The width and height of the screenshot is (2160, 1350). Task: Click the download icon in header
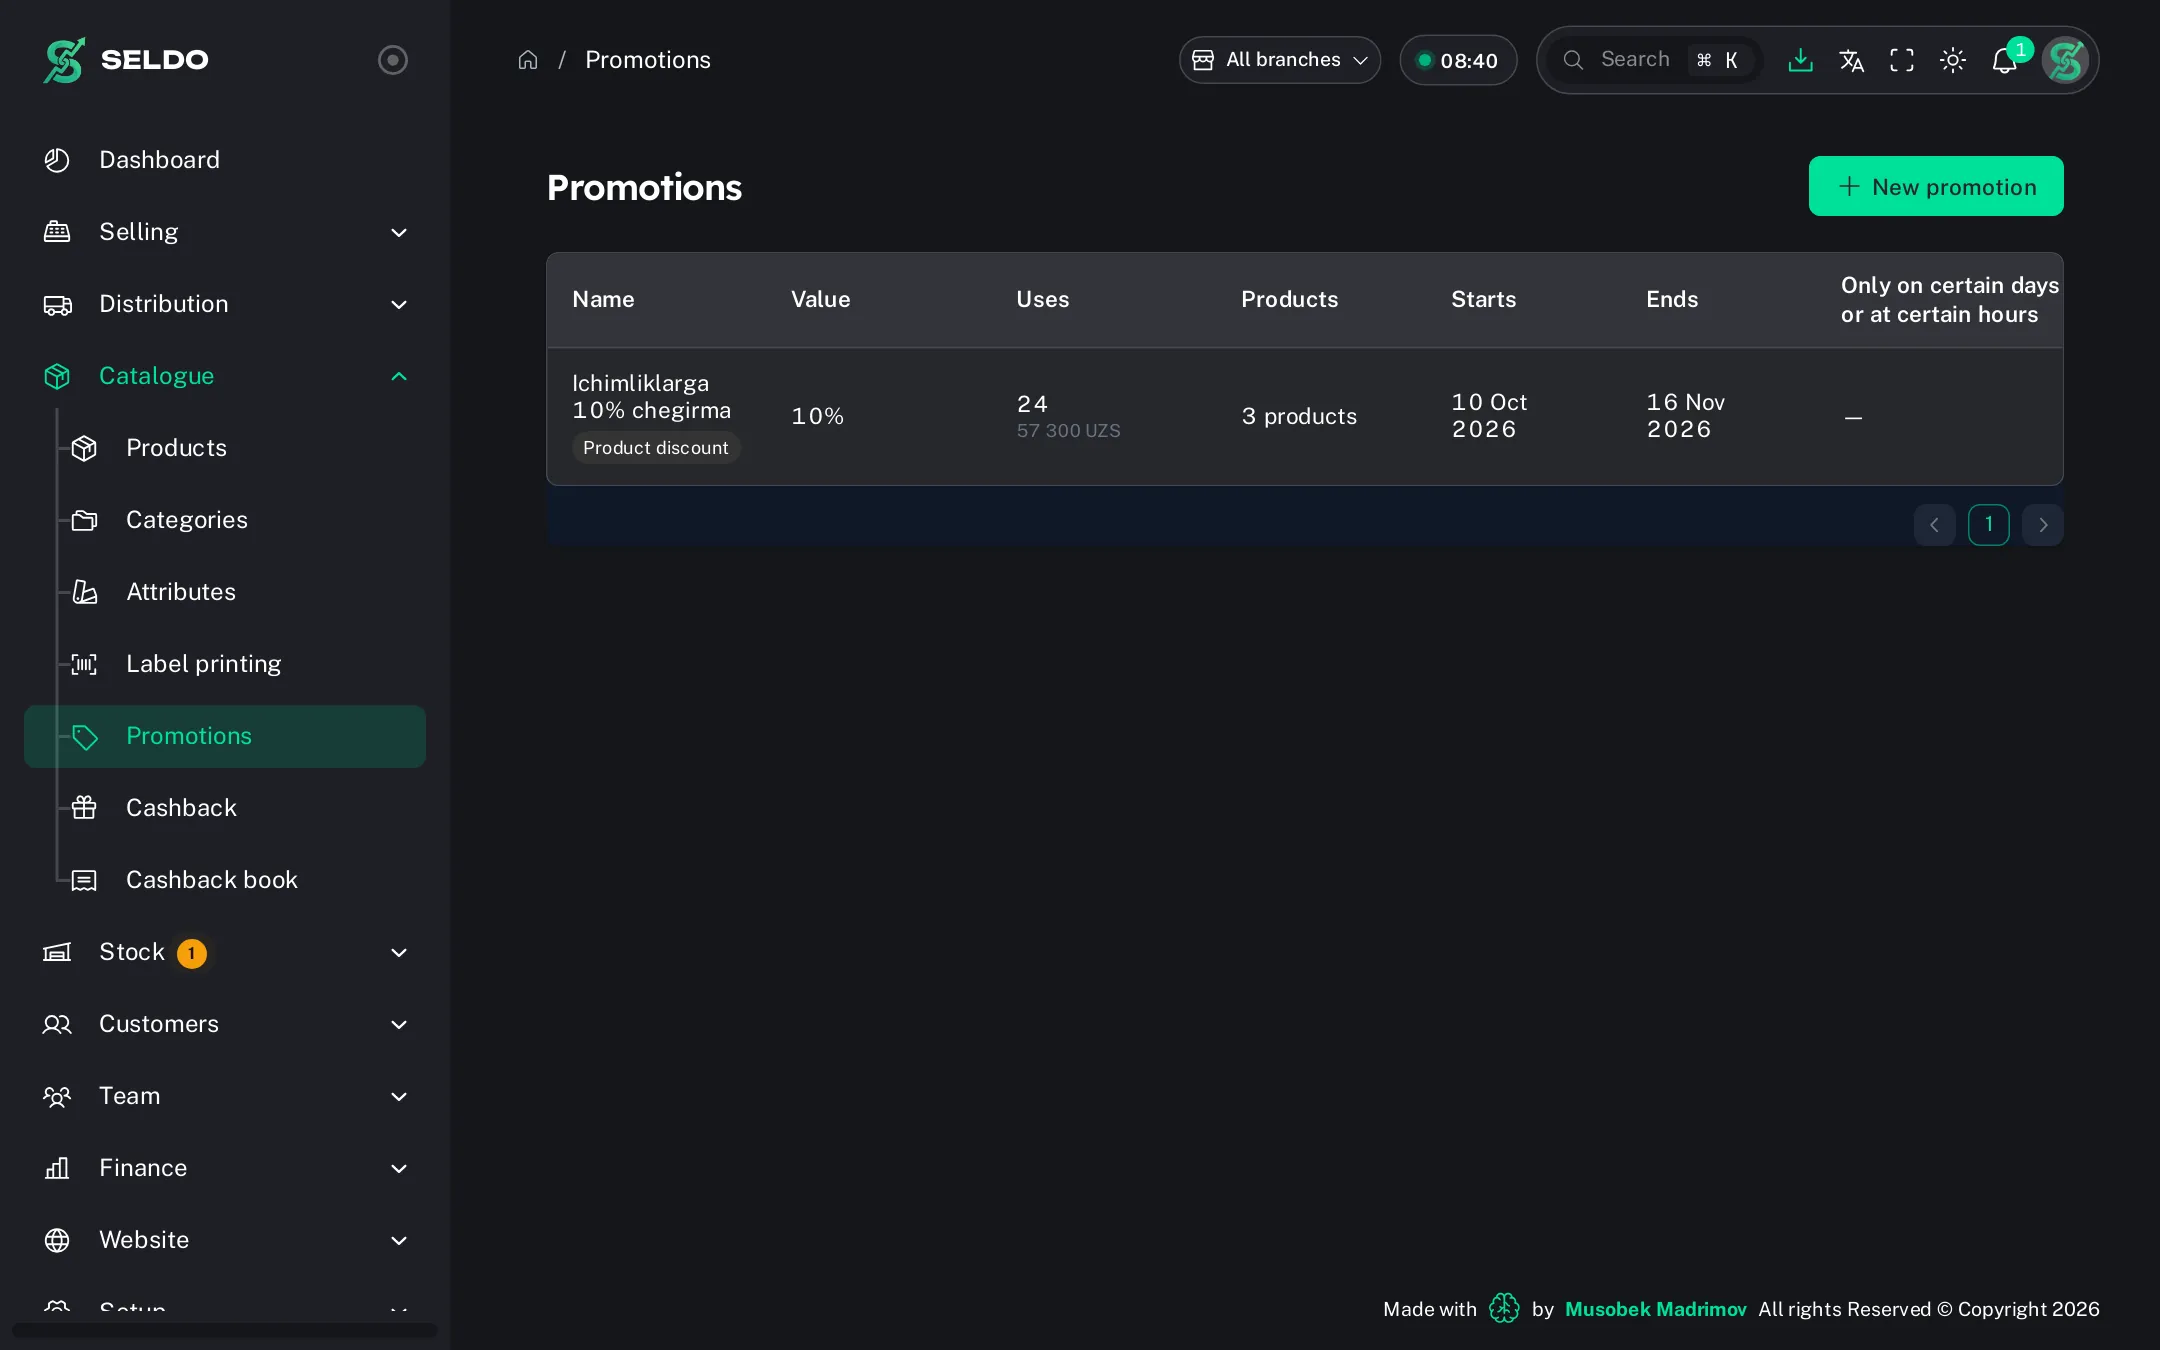(1800, 60)
